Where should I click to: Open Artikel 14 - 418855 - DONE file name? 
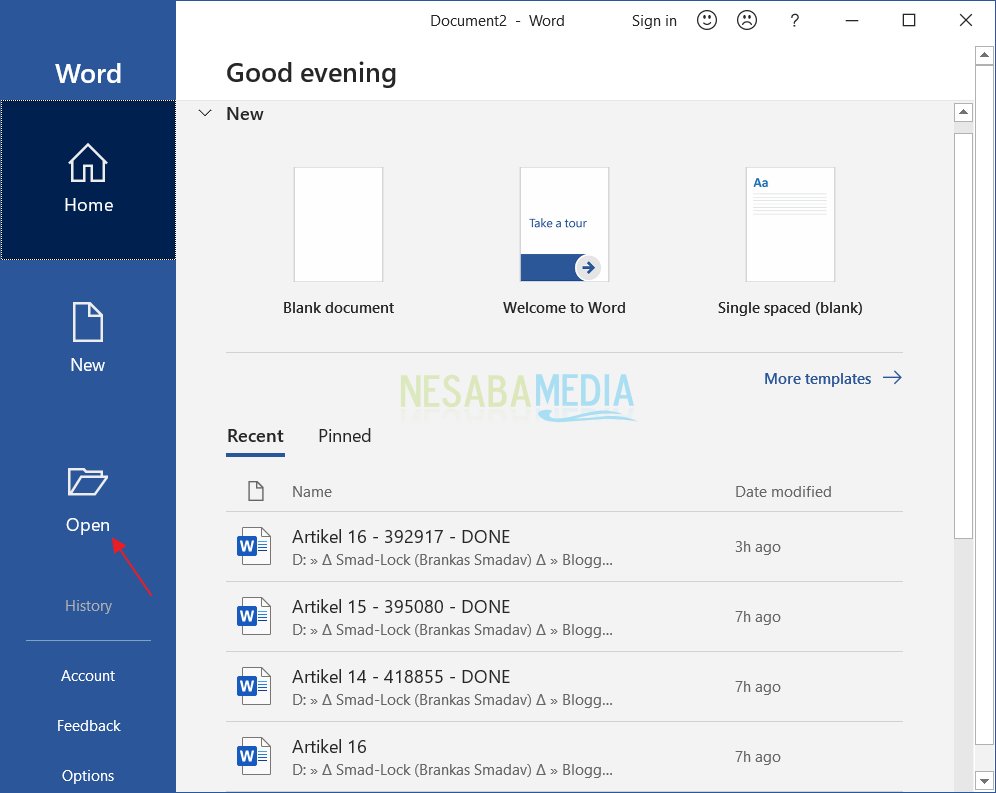coord(401,677)
